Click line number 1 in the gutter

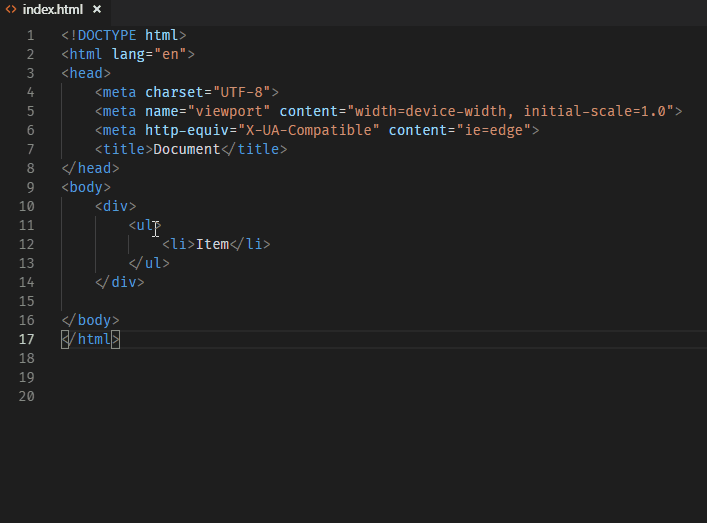coord(30,35)
